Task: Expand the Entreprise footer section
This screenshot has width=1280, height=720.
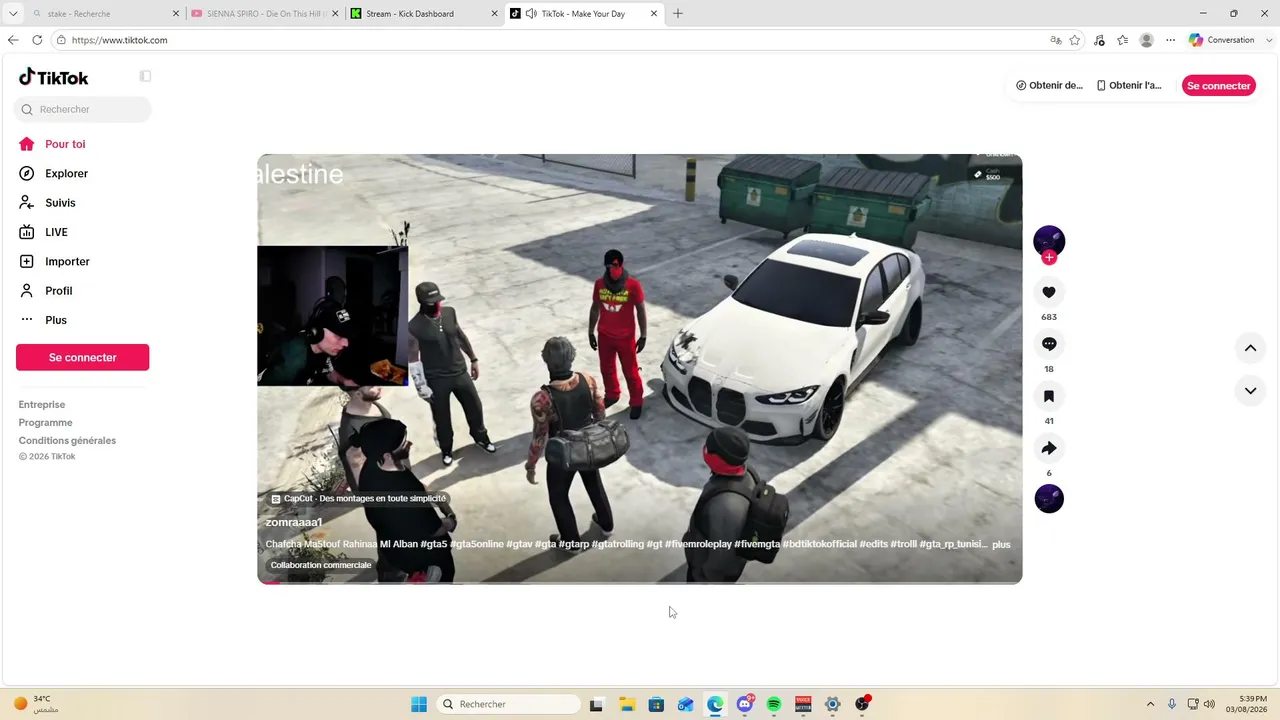Action: point(42,405)
